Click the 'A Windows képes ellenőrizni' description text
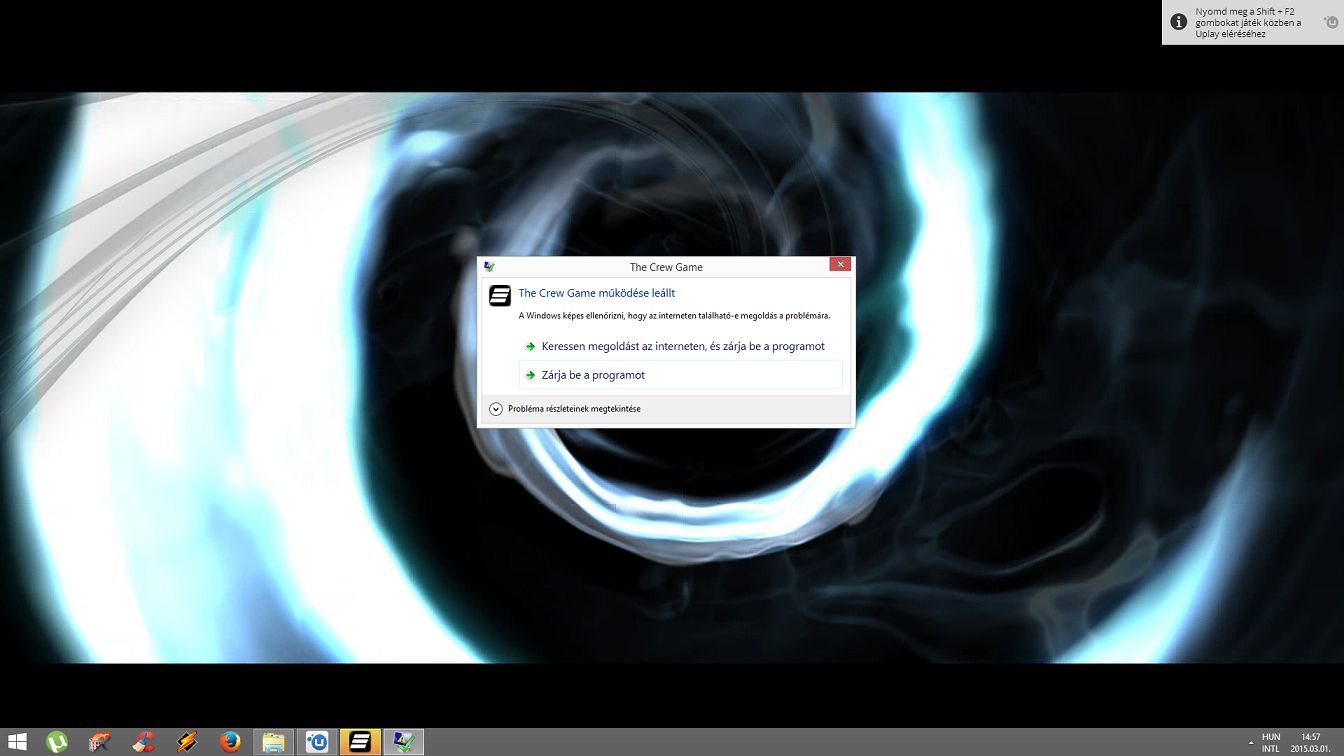Image resolution: width=1344 pixels, height=756 pixels. 674,316
